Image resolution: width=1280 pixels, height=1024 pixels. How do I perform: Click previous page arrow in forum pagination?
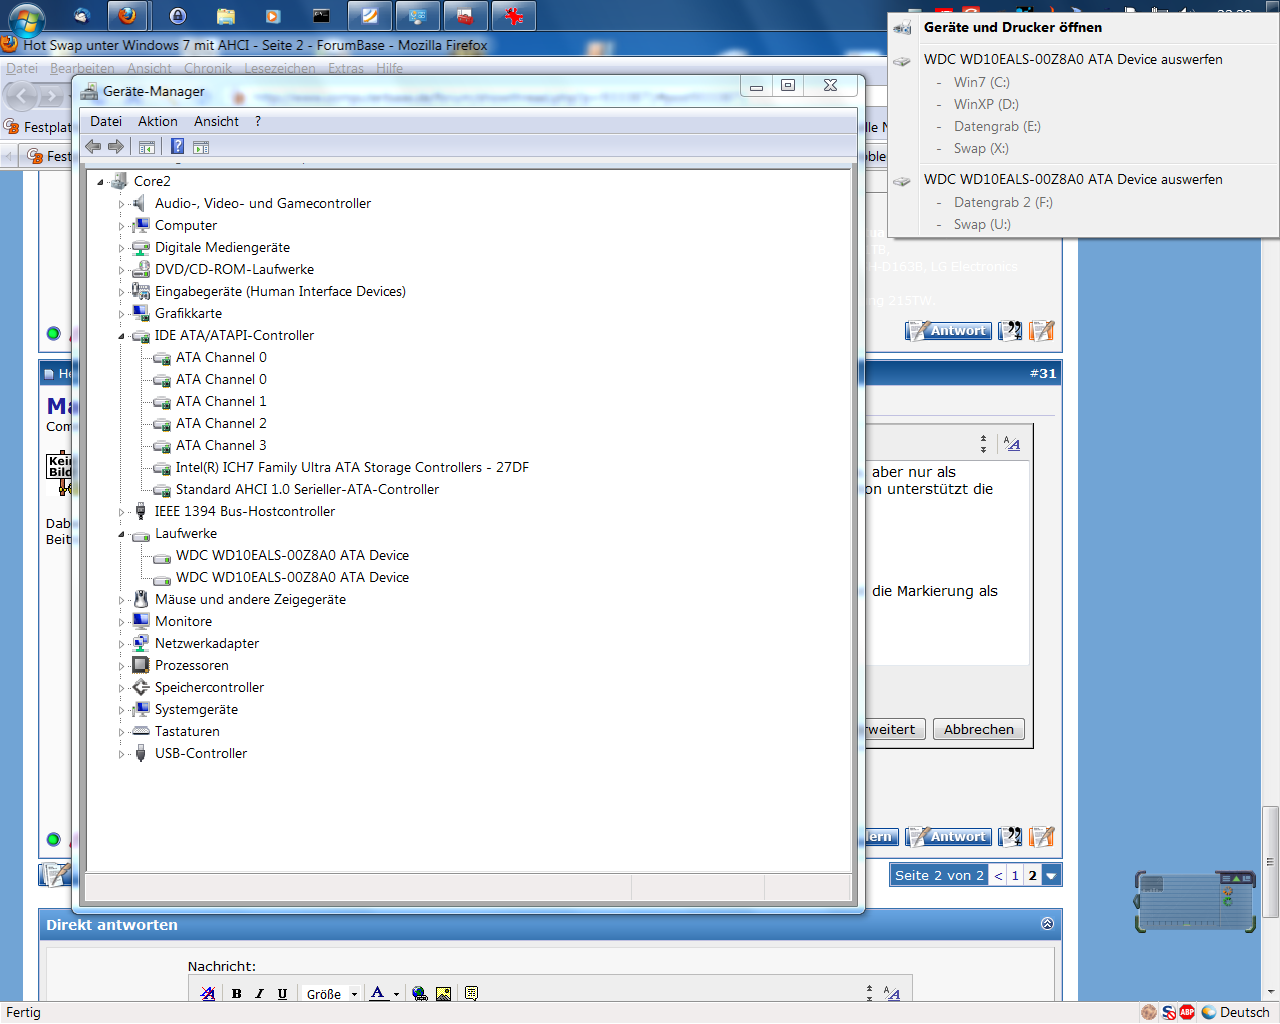pos(998,875)
